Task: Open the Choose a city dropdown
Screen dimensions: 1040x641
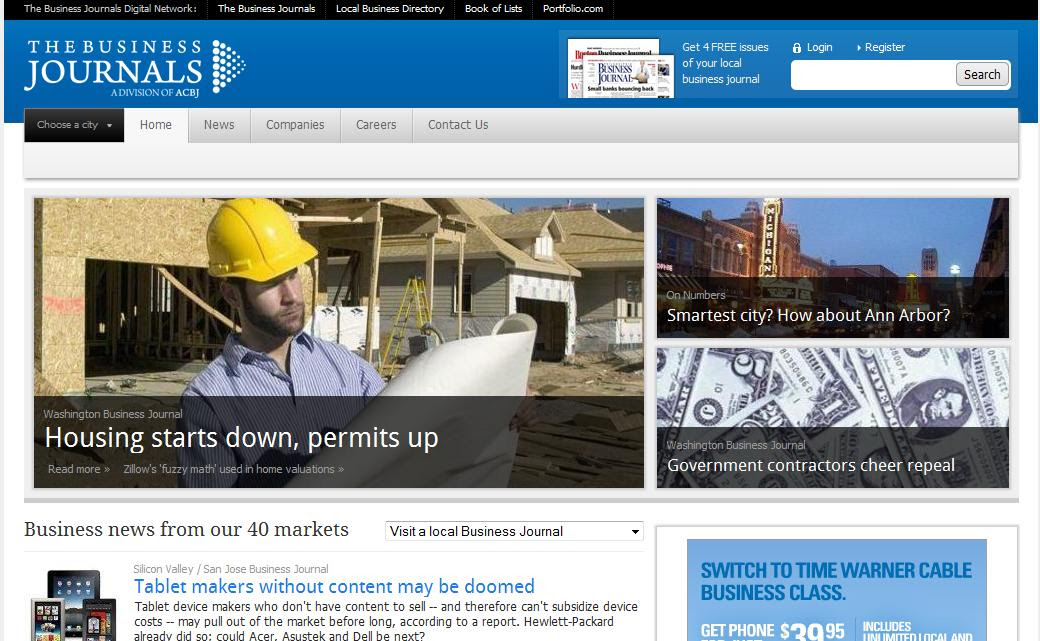Action: pyautogui.click(x=74, y=125)
